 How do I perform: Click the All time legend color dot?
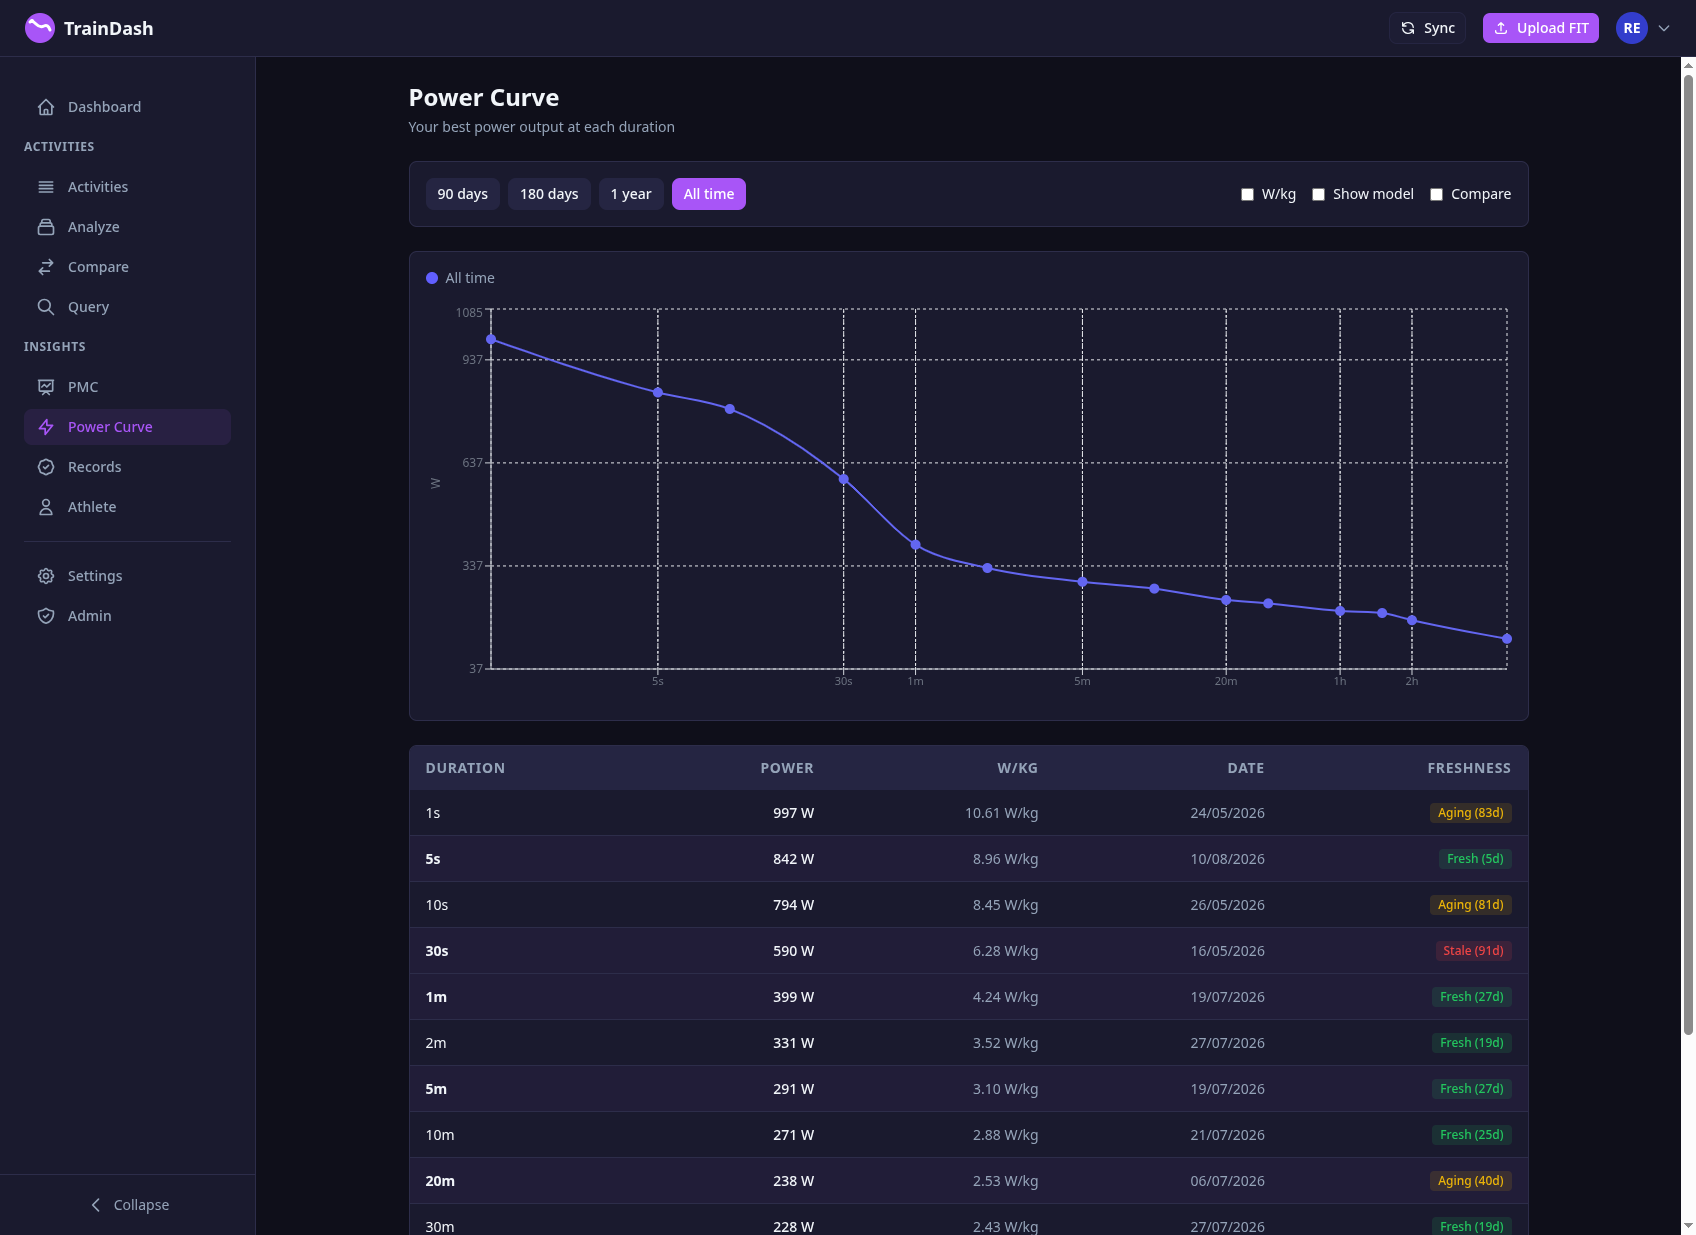pos(432,278)
